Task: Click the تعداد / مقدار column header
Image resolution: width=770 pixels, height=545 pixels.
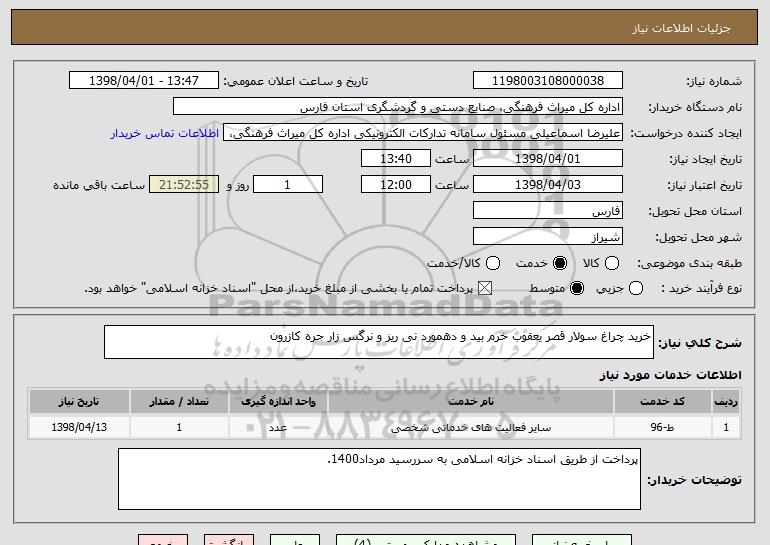Action: tap(179, 402)
